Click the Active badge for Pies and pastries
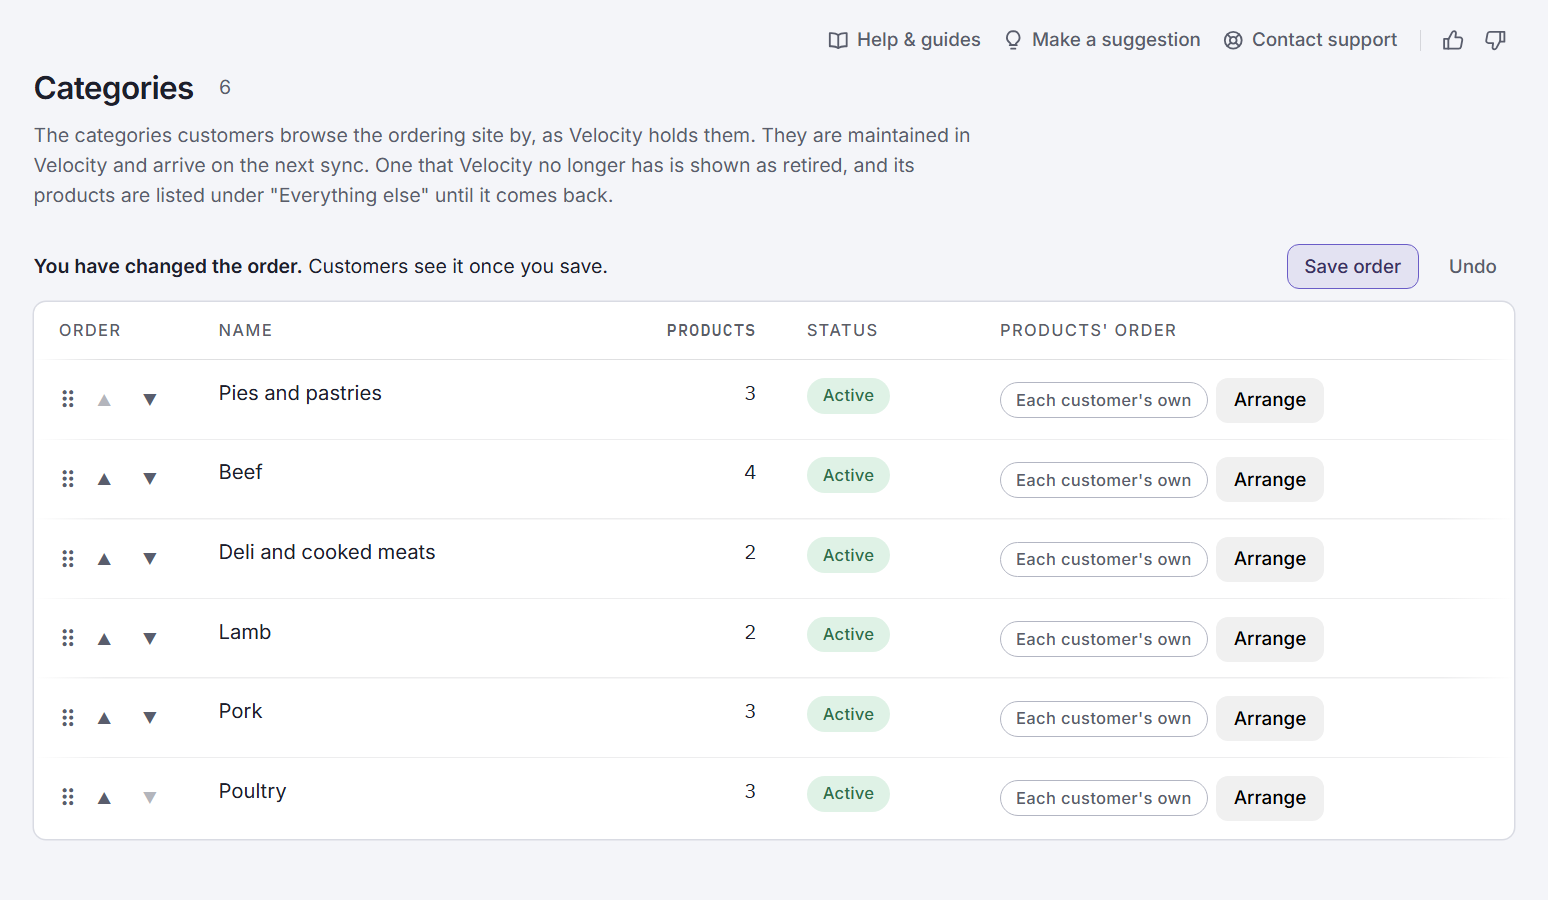 click(848, 395)
